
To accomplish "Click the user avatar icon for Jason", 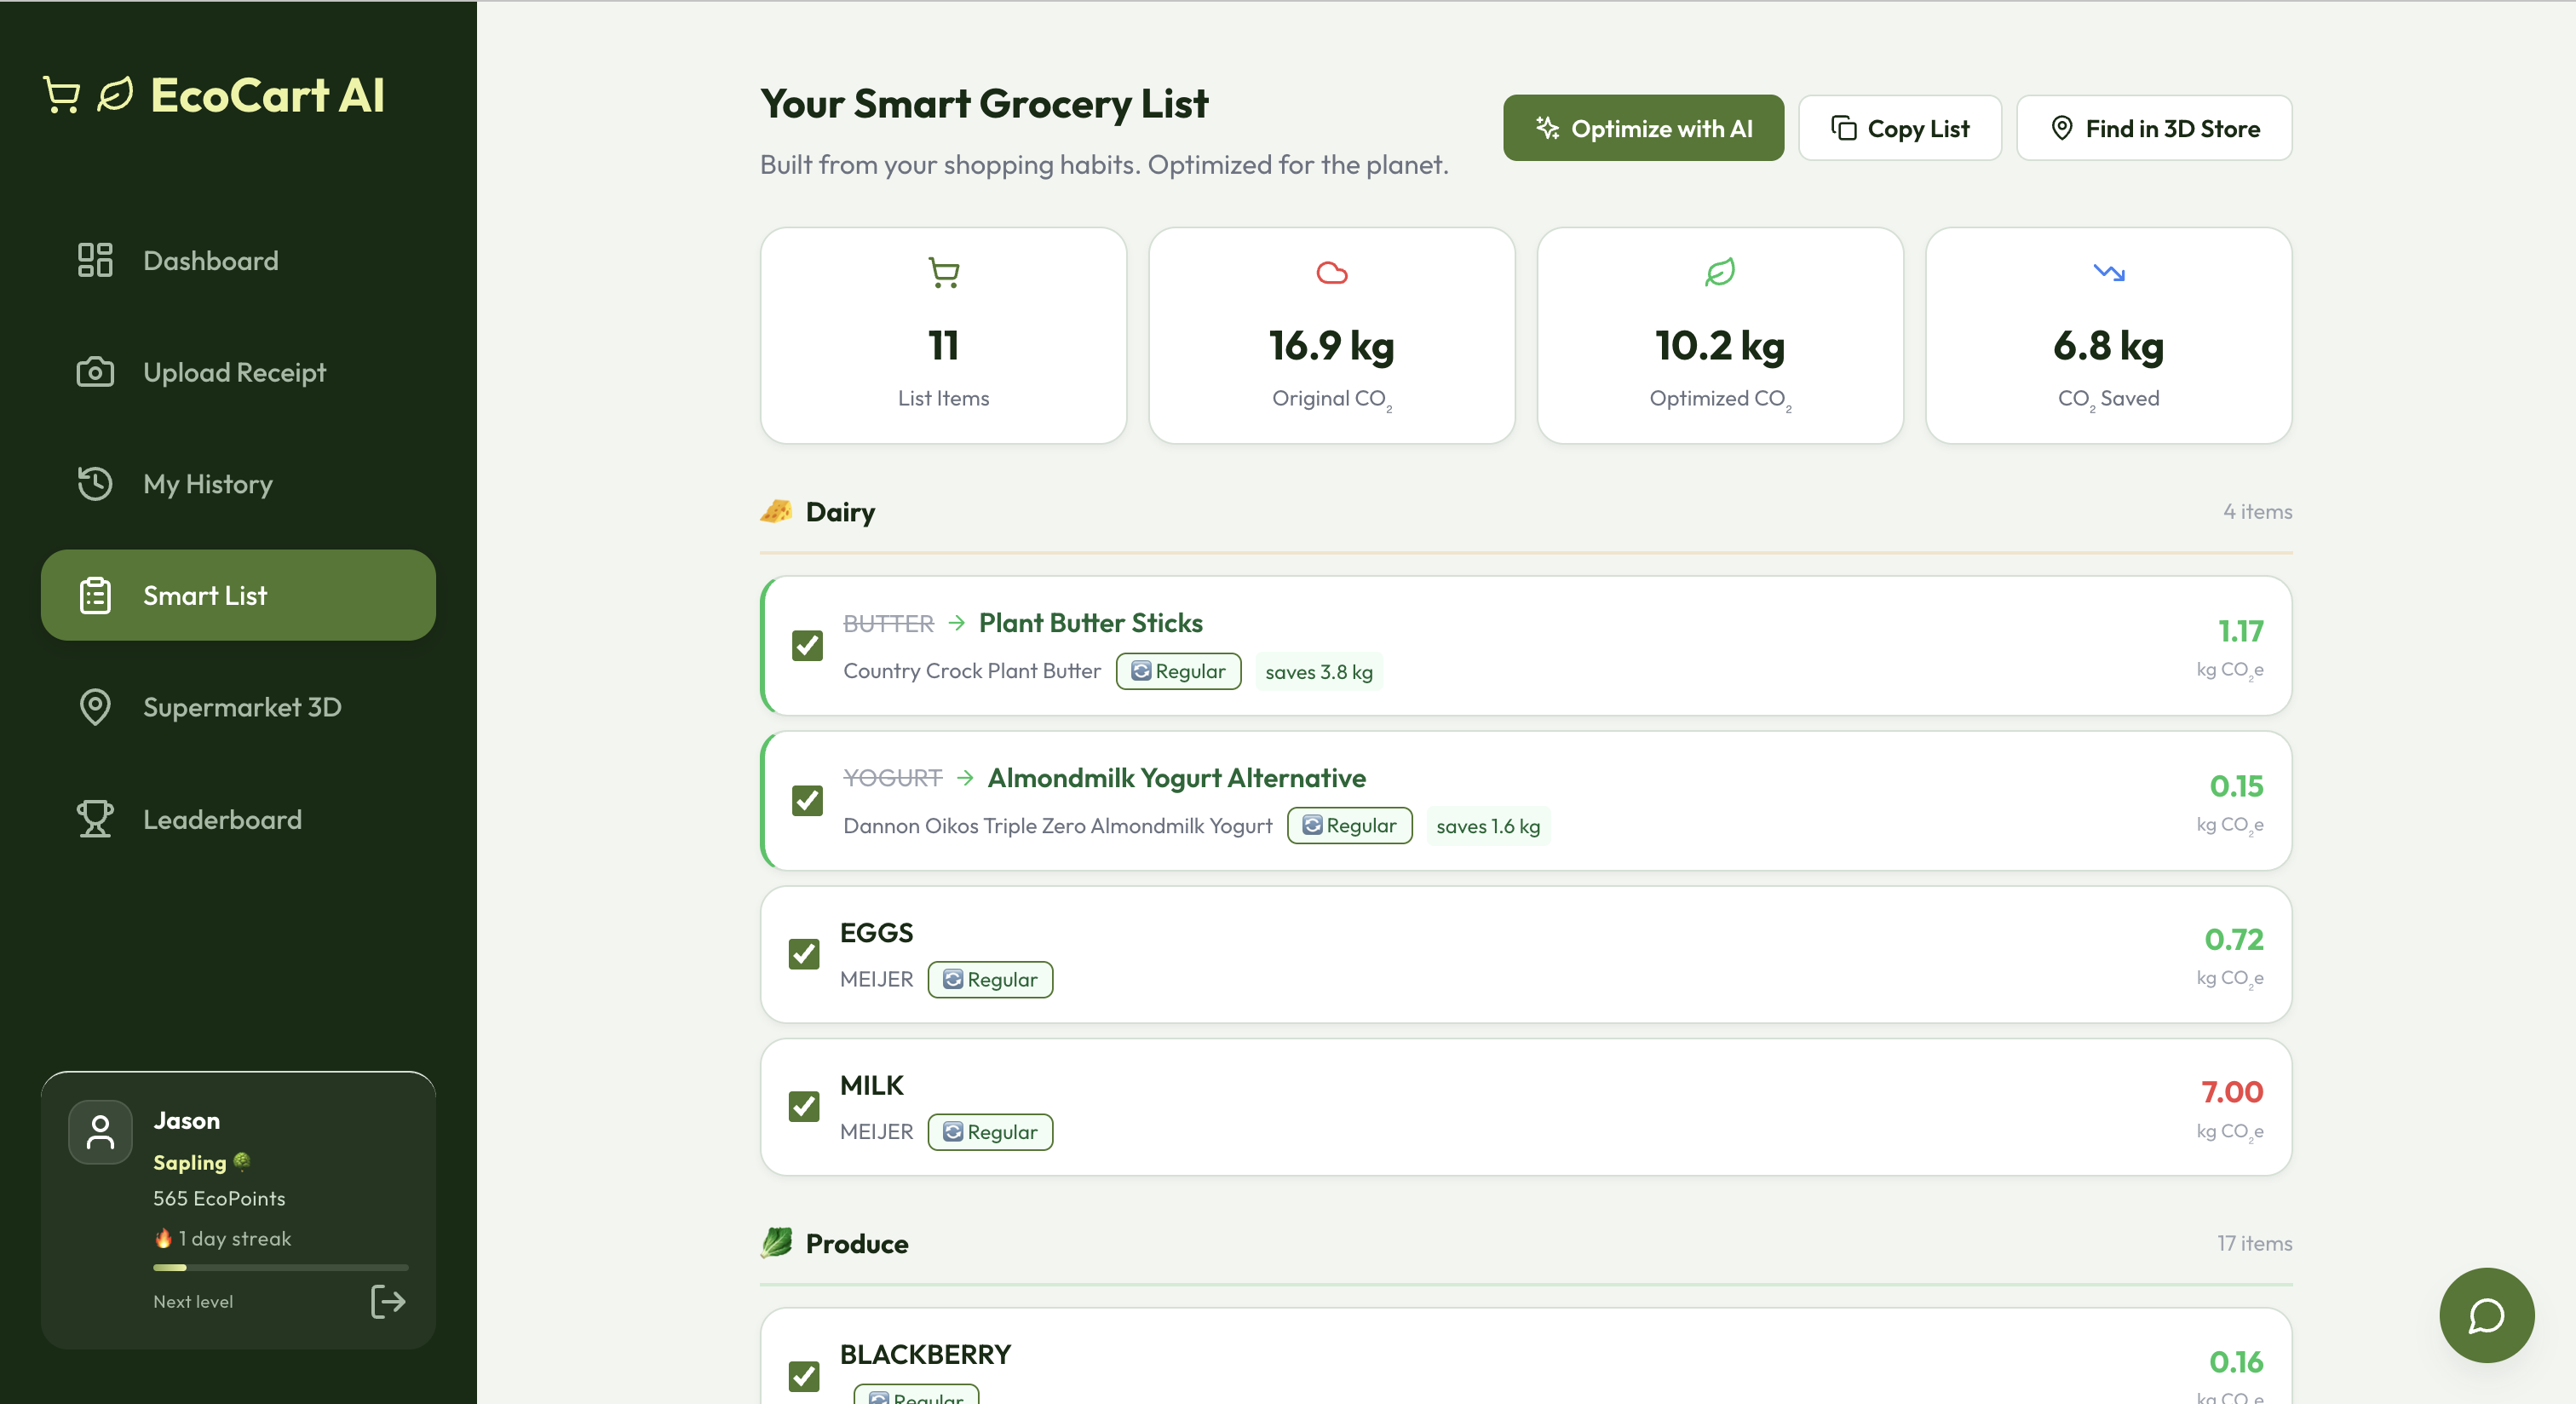I will click(x=100, y=1132).
